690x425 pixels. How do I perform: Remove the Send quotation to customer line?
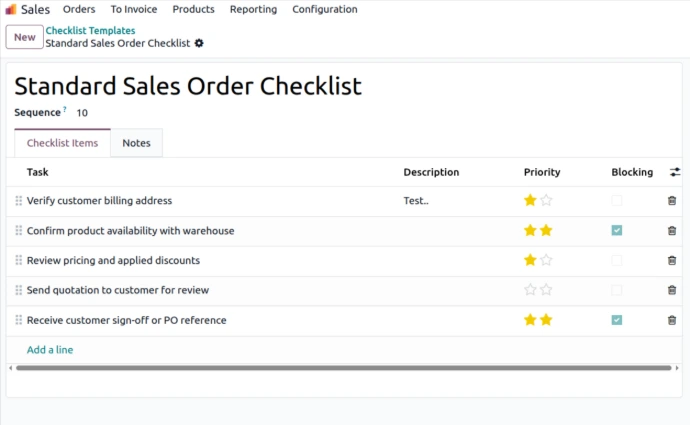[x=672, y=290]
